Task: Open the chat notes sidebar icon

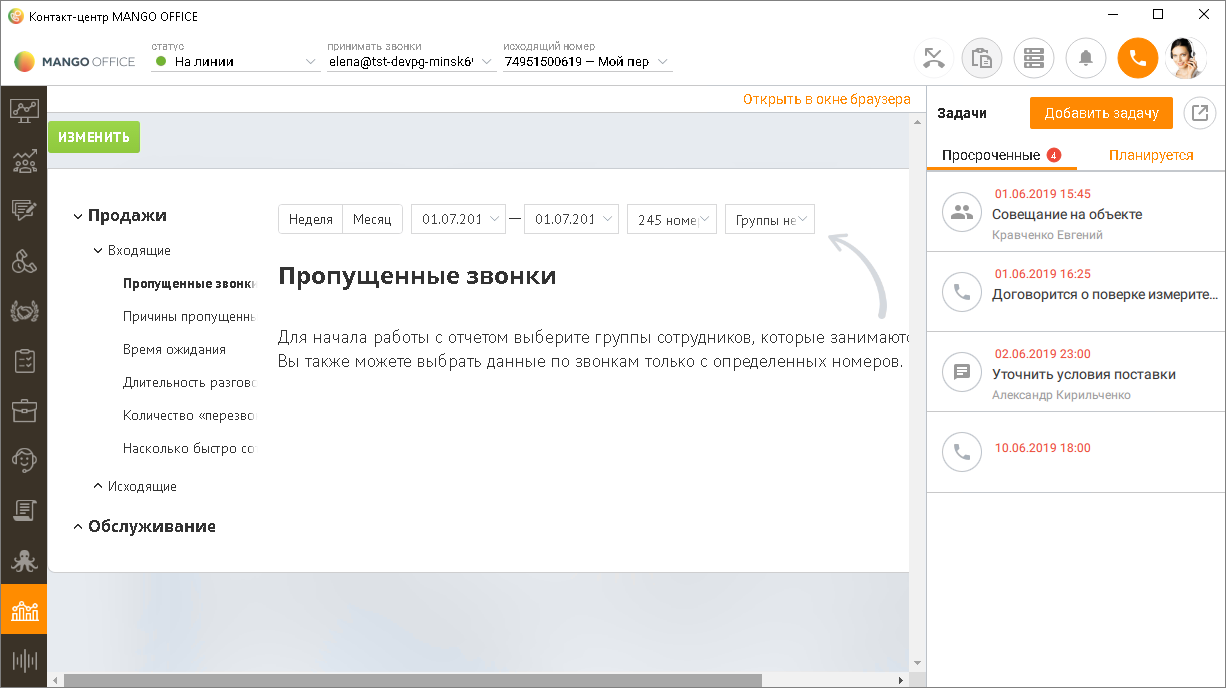Action: coord(24,210)
